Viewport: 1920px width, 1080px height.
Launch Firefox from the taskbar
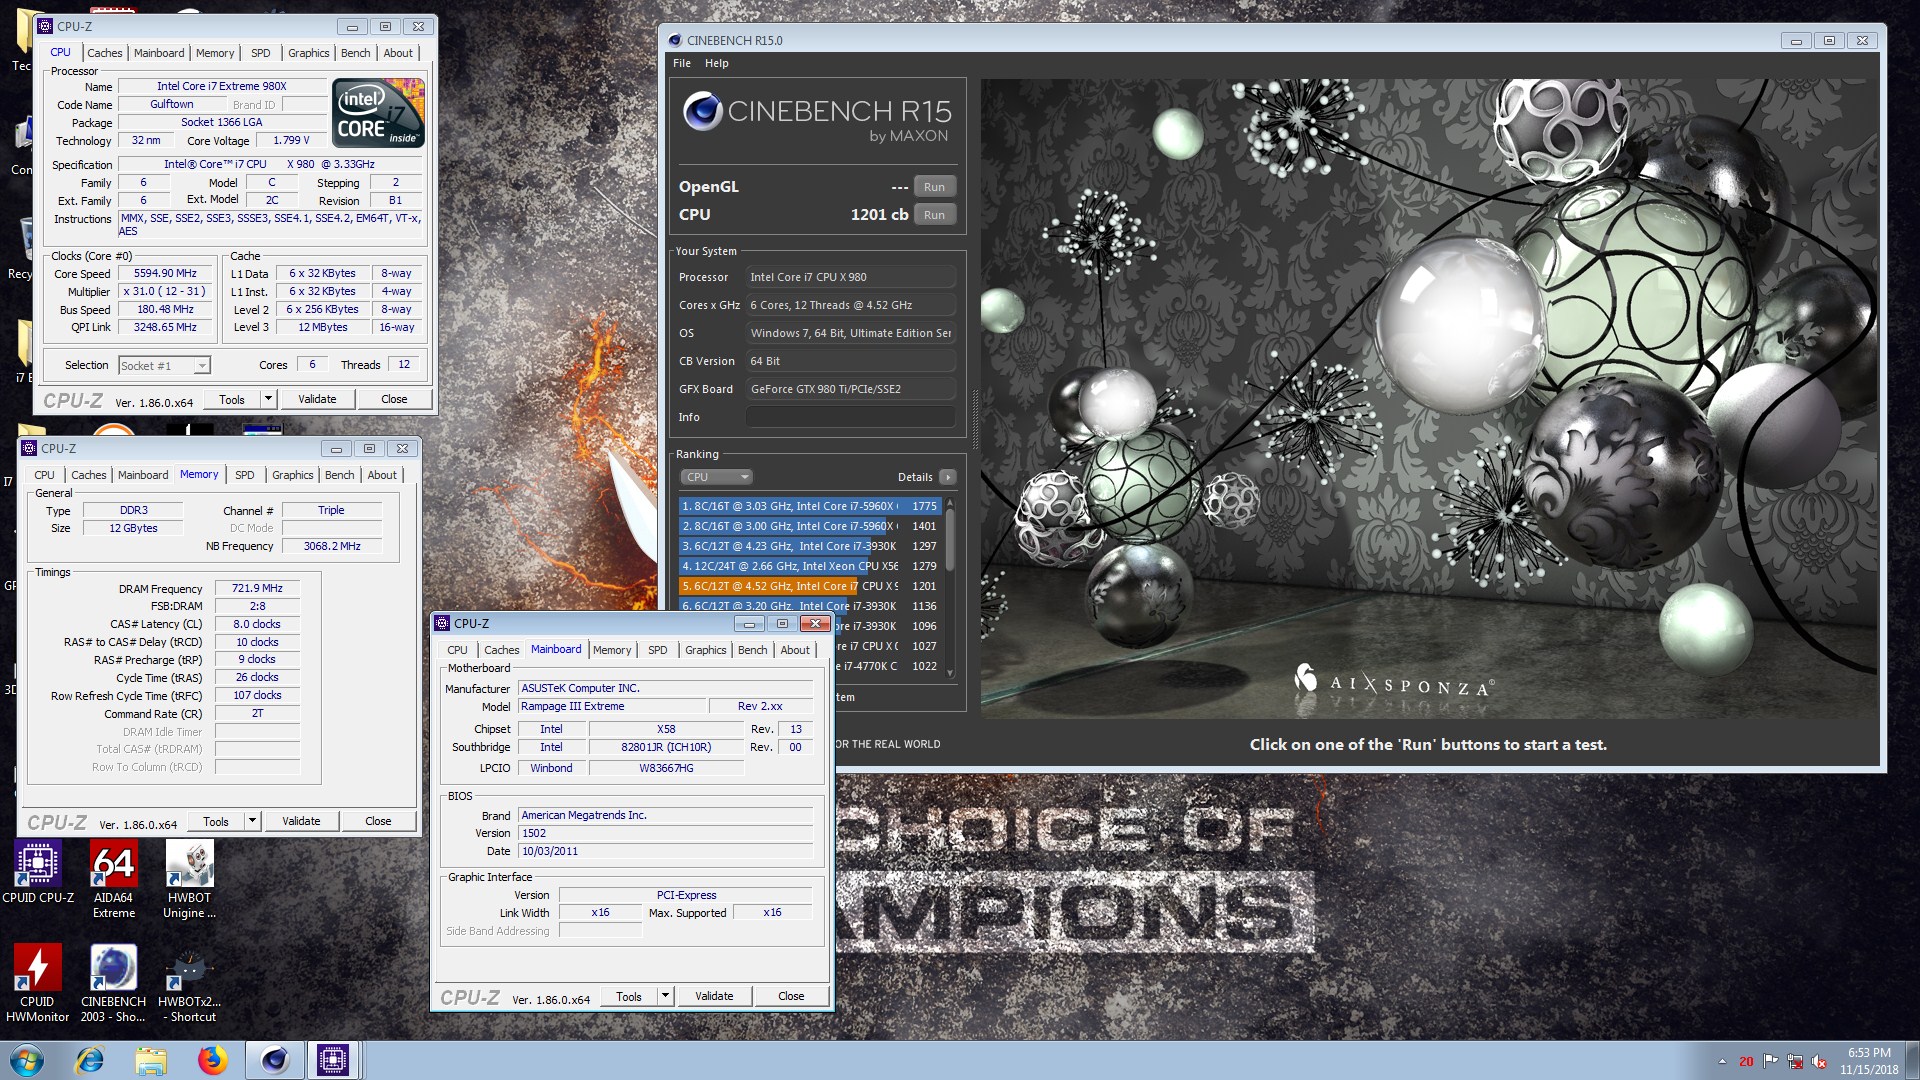click(x=212, y=1060)
